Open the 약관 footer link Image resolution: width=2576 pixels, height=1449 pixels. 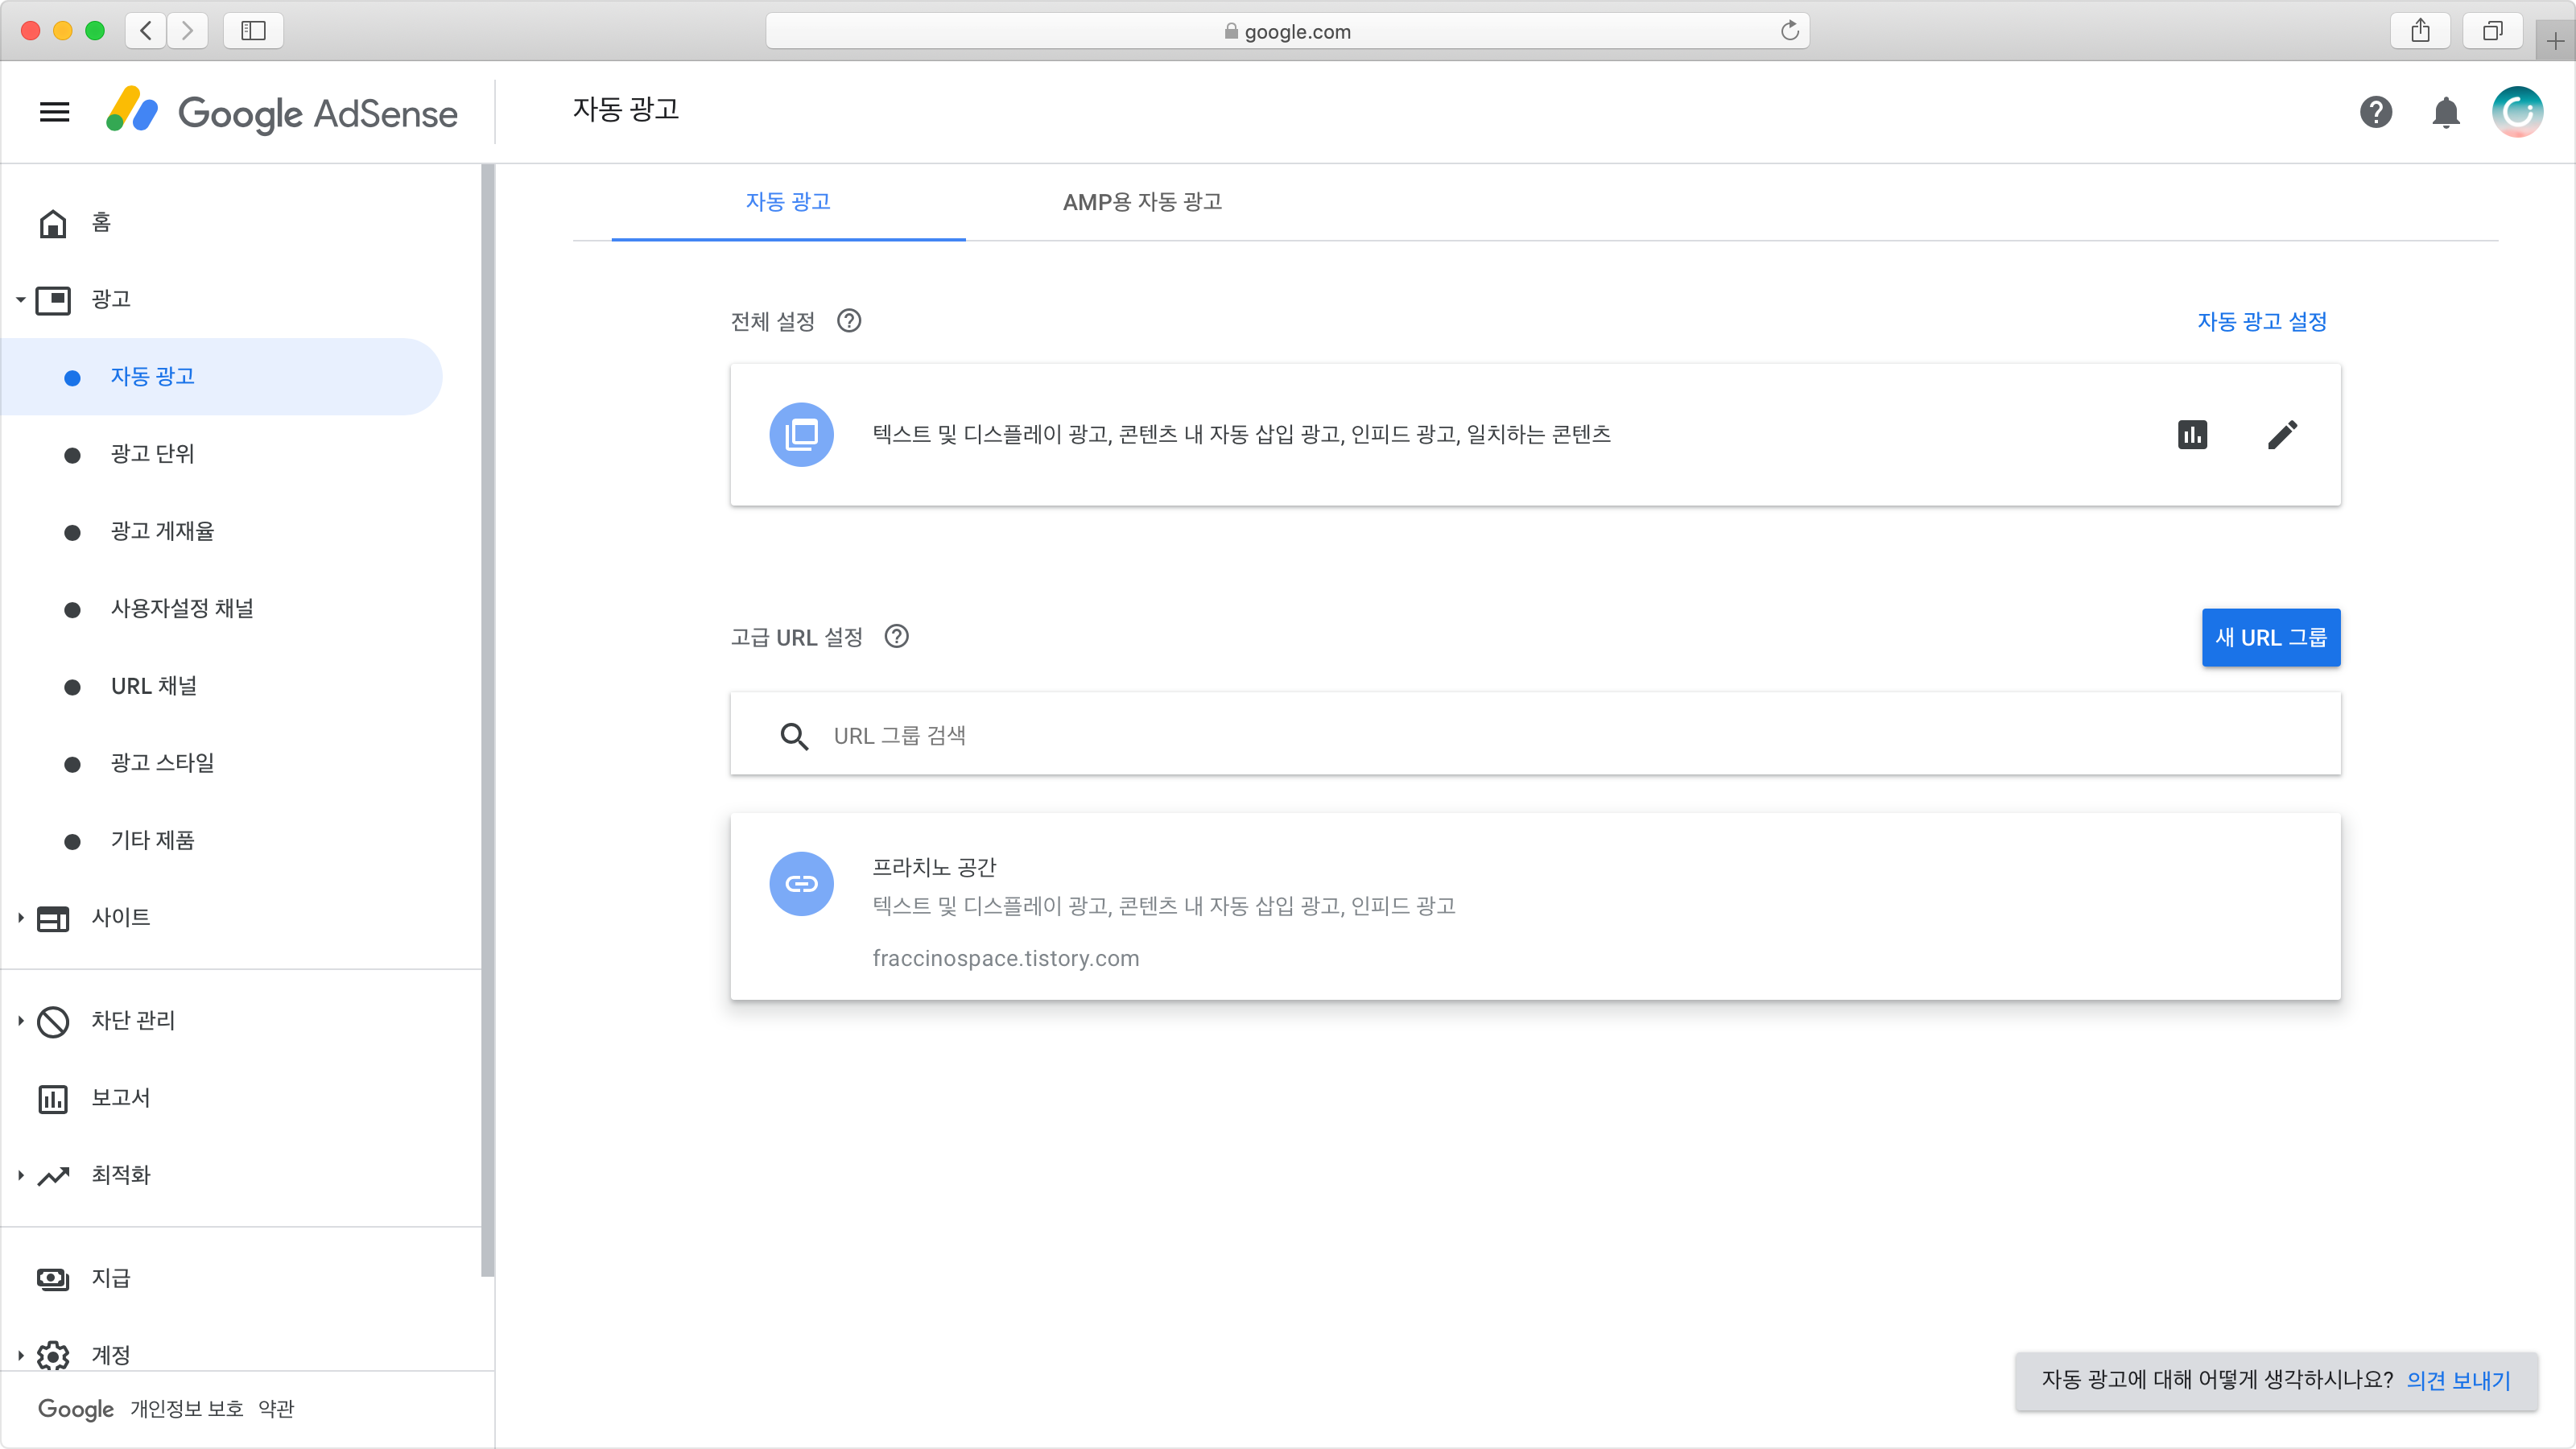[x=276, y=1409]
